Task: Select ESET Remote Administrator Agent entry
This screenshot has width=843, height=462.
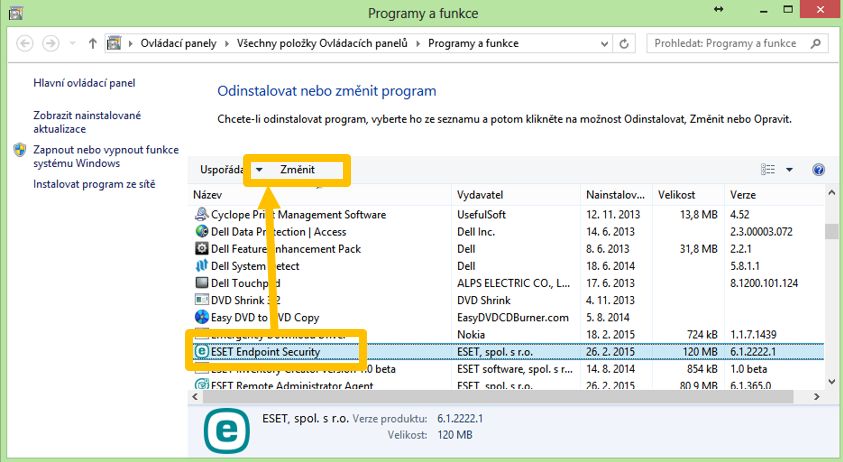Action: (292, 385)
